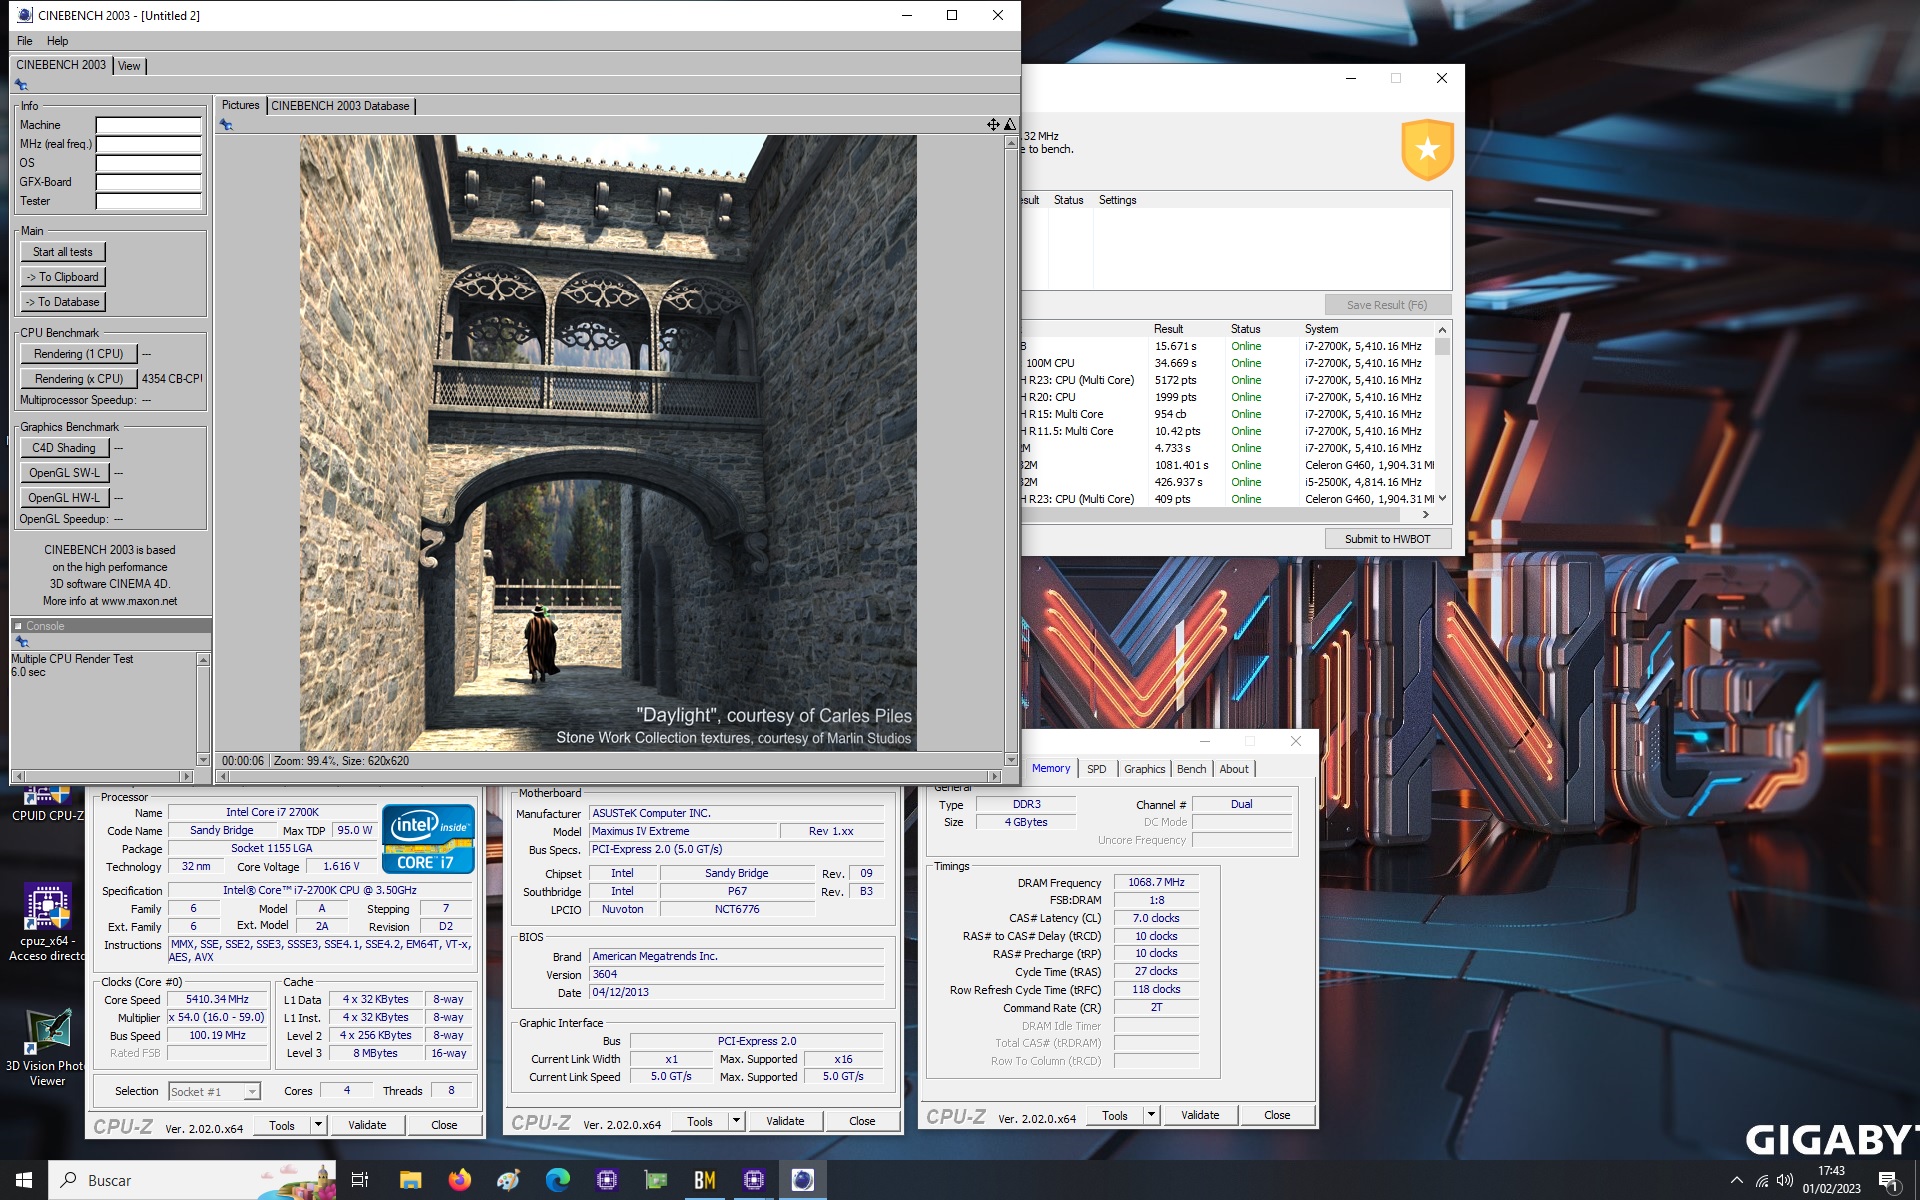The image size is (1920, 1200).
Task: Open the Socket #1 selection dropdown
Action: tap(214, 1092)
